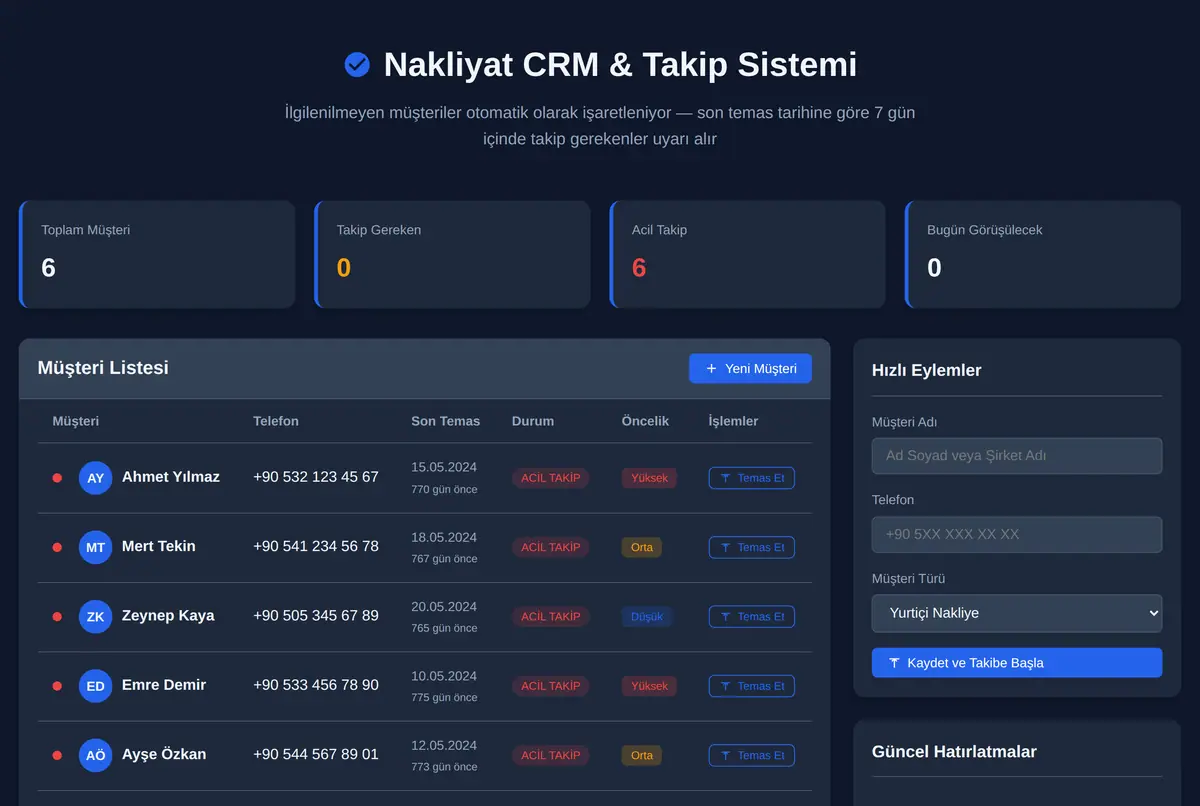
Task: Click the name Ahmet Yılmaz
Action: pos(171,477)
